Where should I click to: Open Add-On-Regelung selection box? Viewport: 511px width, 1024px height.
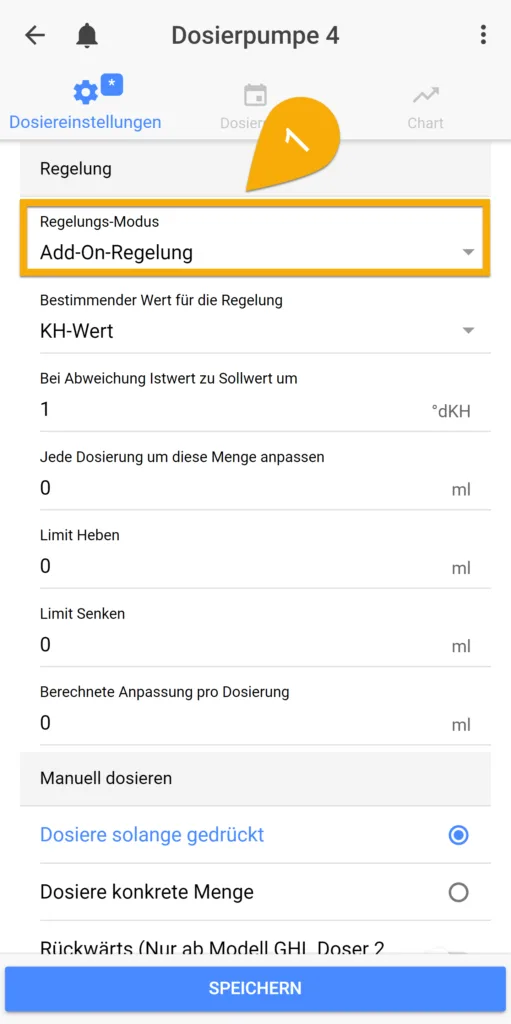pos(255,238)
